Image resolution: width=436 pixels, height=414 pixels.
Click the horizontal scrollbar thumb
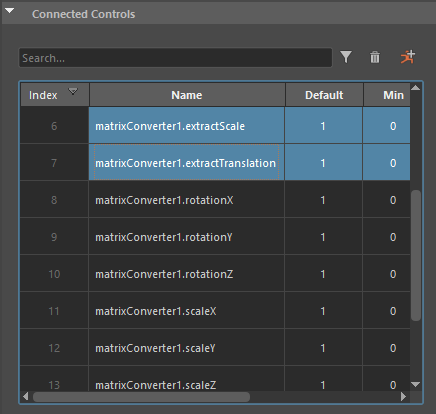point(141,397)
